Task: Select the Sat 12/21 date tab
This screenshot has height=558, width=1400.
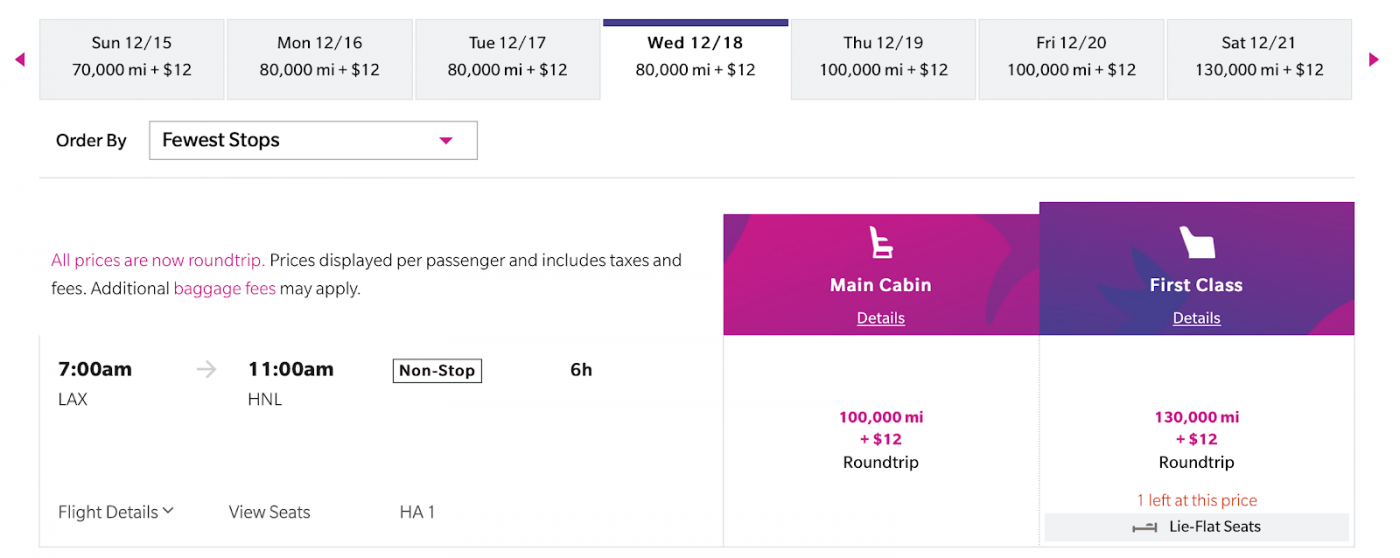Action: [x=1259, y=57]
